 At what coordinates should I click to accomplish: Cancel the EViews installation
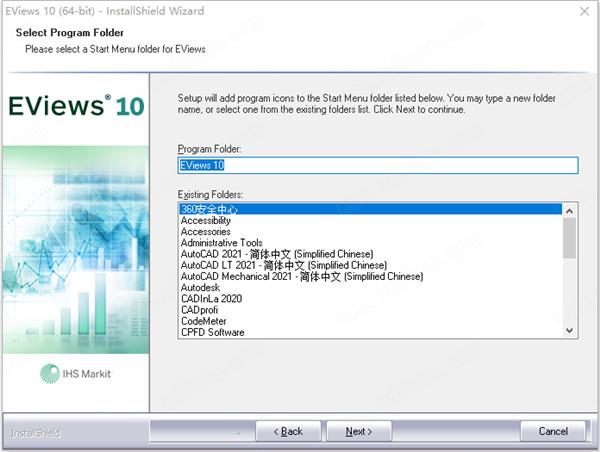553,431
